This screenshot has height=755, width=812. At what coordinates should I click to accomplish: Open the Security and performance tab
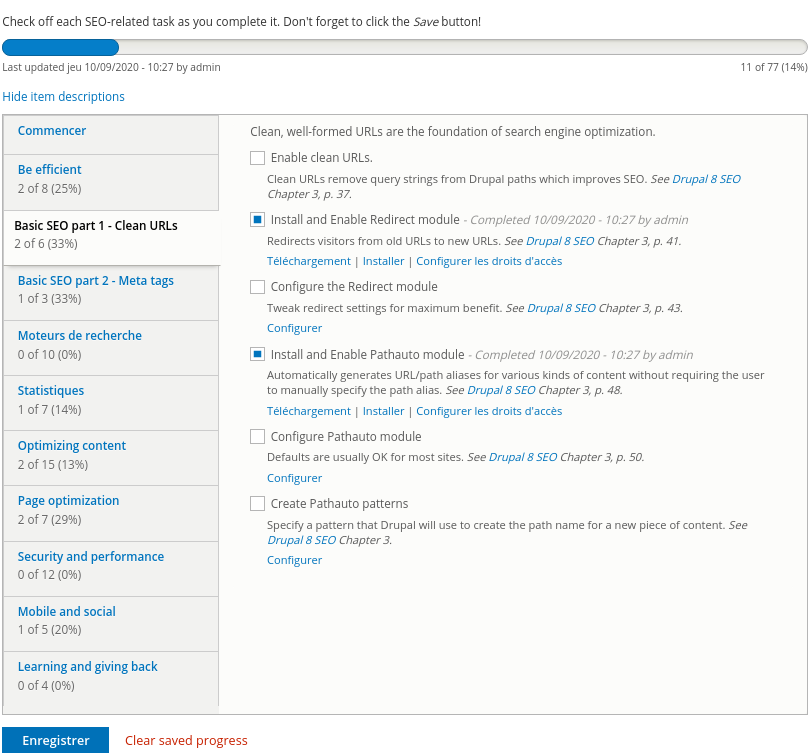[91, 557]
